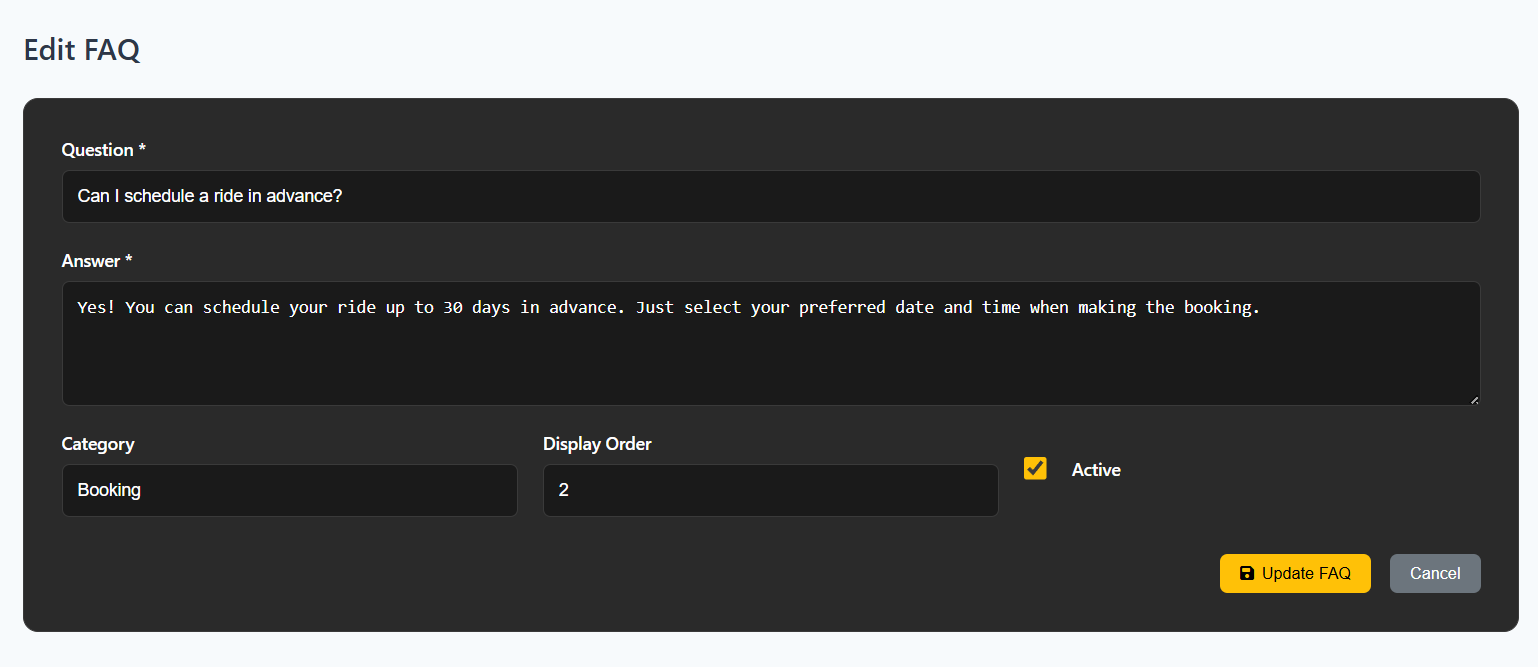
Task: Select the number 2 in Display Order
Action: pyautogui.click(x=562, y=489)
